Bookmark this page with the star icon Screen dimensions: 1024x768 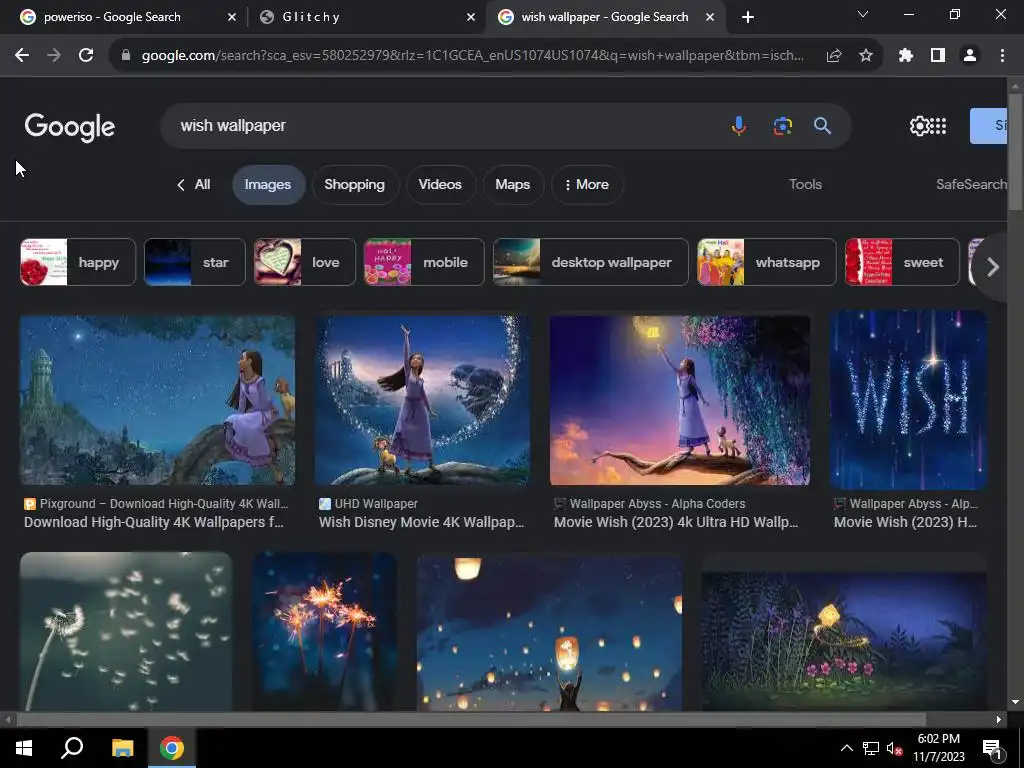pos(865,56)
